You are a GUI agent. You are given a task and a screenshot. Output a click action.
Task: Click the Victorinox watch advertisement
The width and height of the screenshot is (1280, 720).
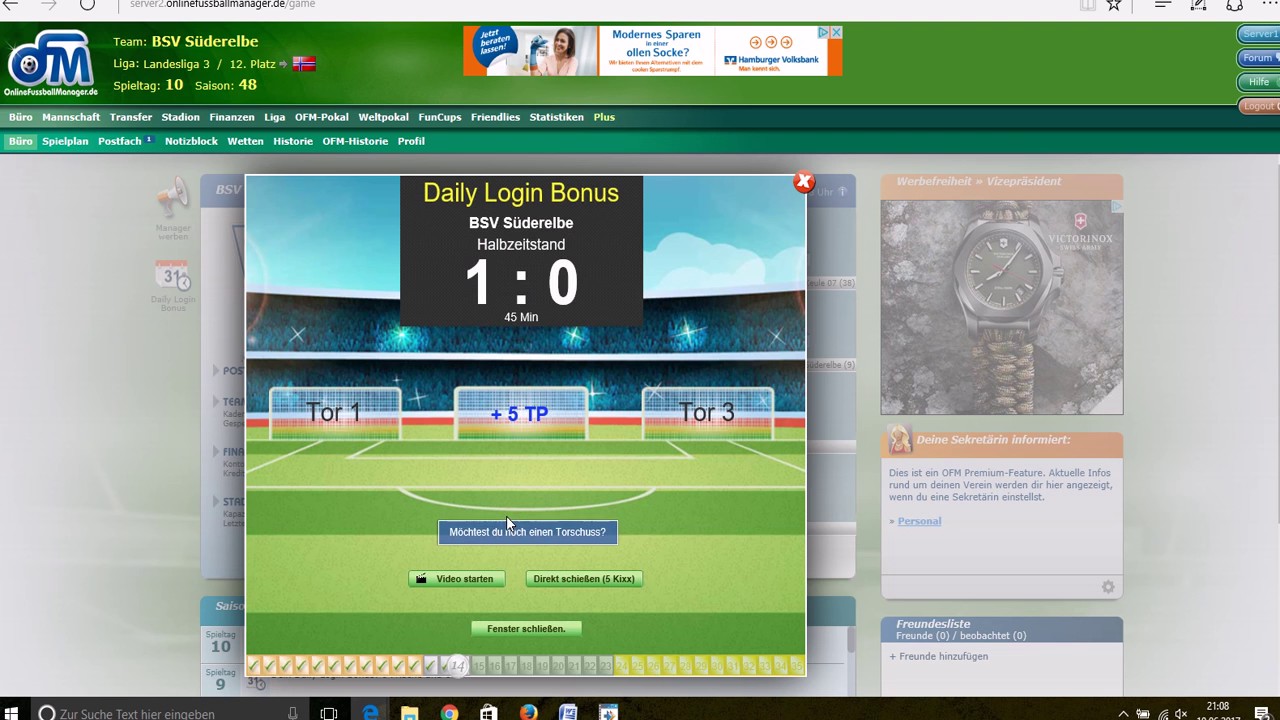coord(1002,307)
